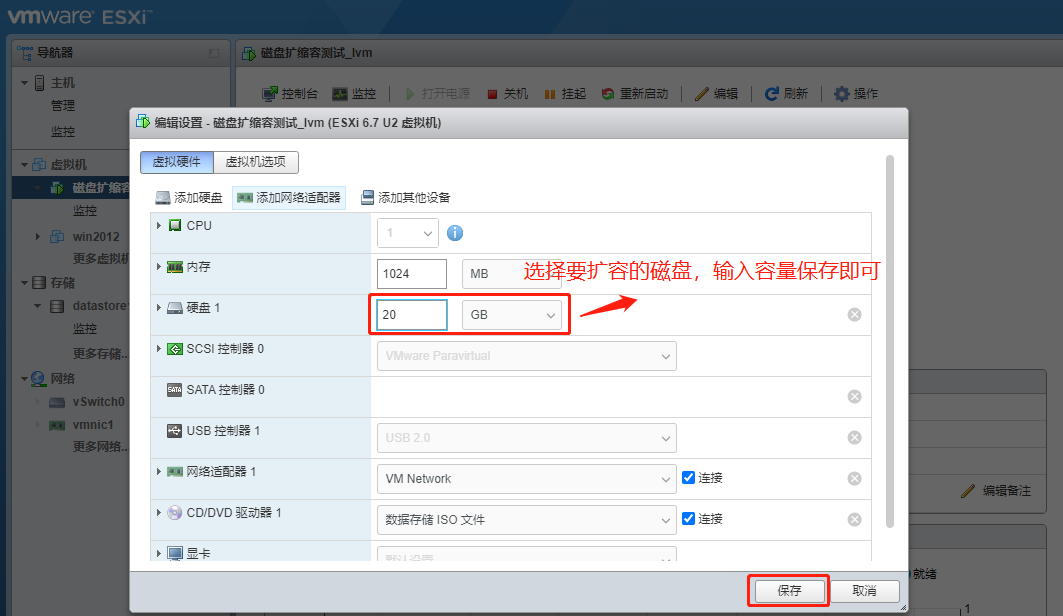Click More storage (更多存储) link
This screenshot has width=1063, height=616.
pos(100,354)
